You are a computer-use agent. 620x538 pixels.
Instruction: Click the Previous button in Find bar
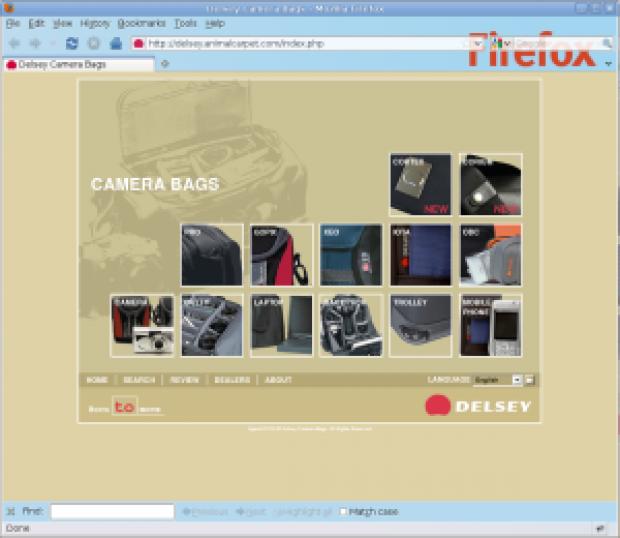coord(205,512)
